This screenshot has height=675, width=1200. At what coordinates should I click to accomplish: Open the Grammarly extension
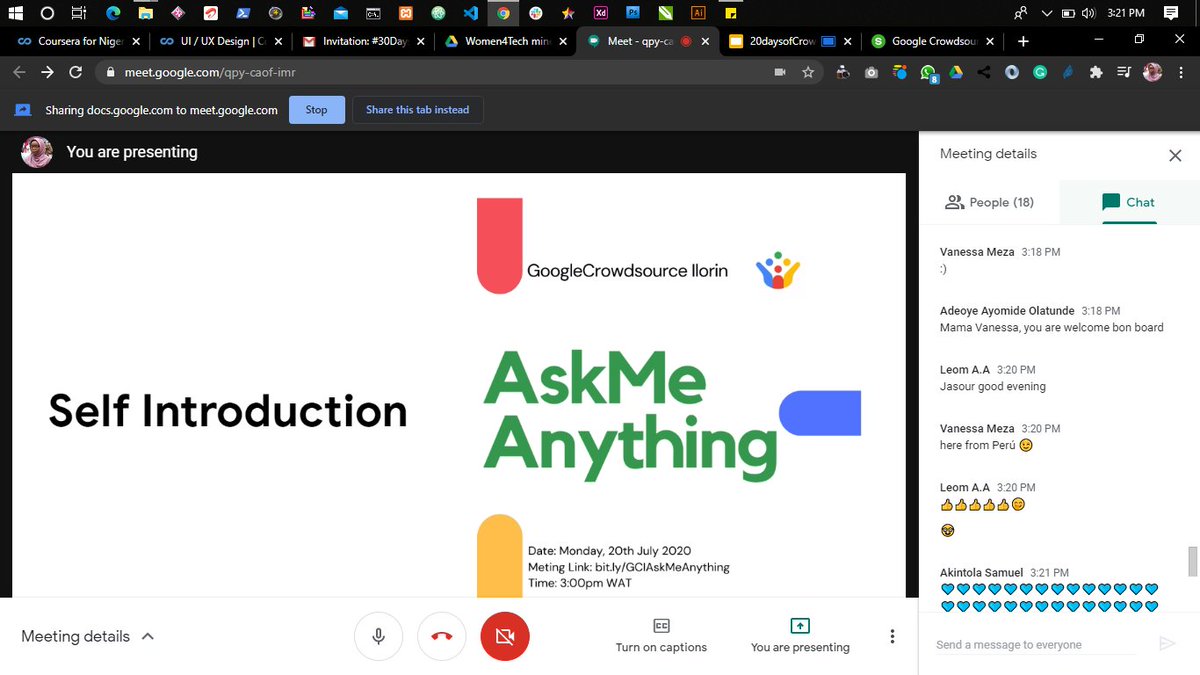click(1040, 73)
